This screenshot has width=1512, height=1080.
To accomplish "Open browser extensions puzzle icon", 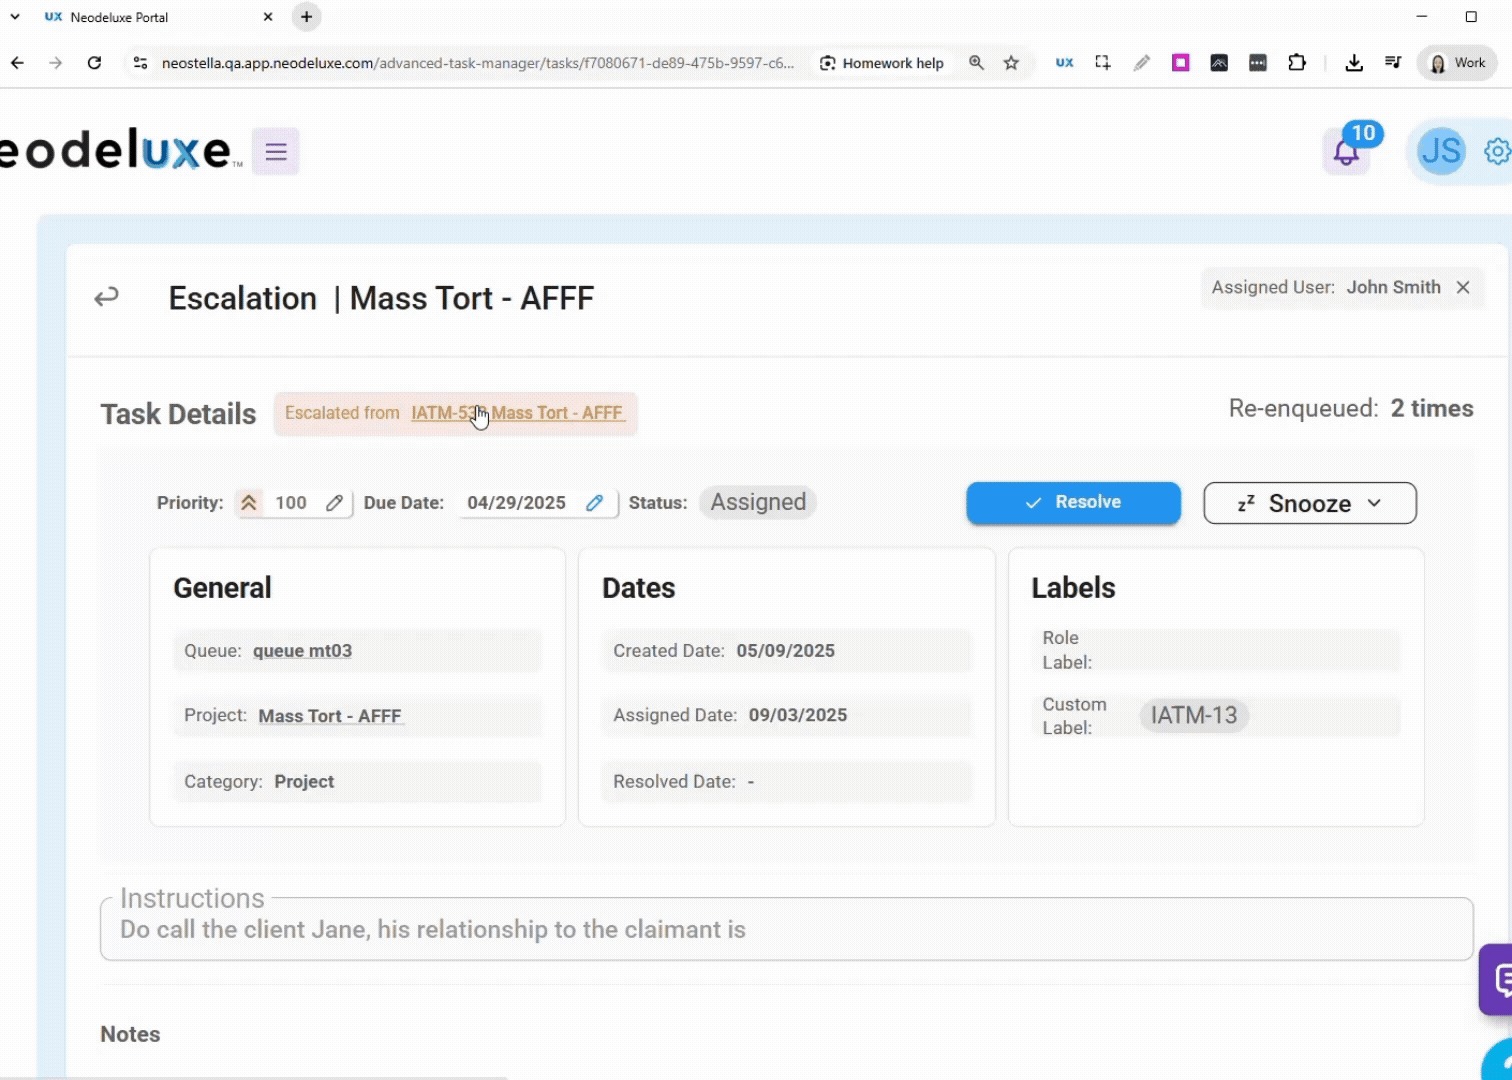I will point(1297,63).
